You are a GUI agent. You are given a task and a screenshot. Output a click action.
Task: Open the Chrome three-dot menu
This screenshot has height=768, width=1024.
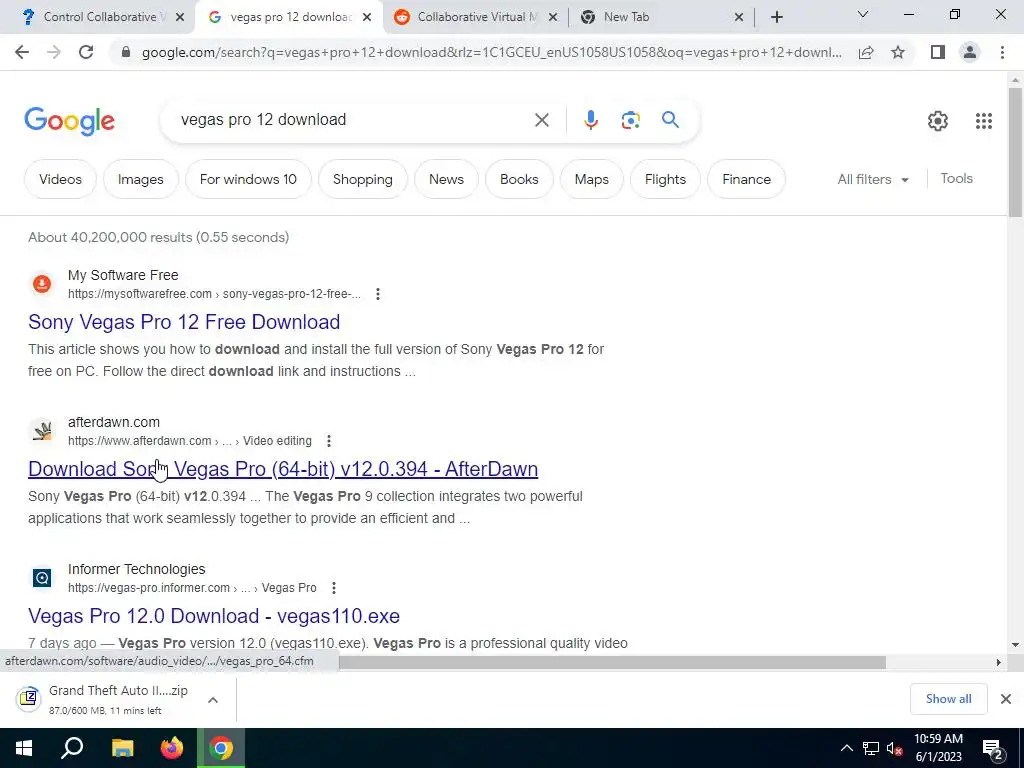1002,52
